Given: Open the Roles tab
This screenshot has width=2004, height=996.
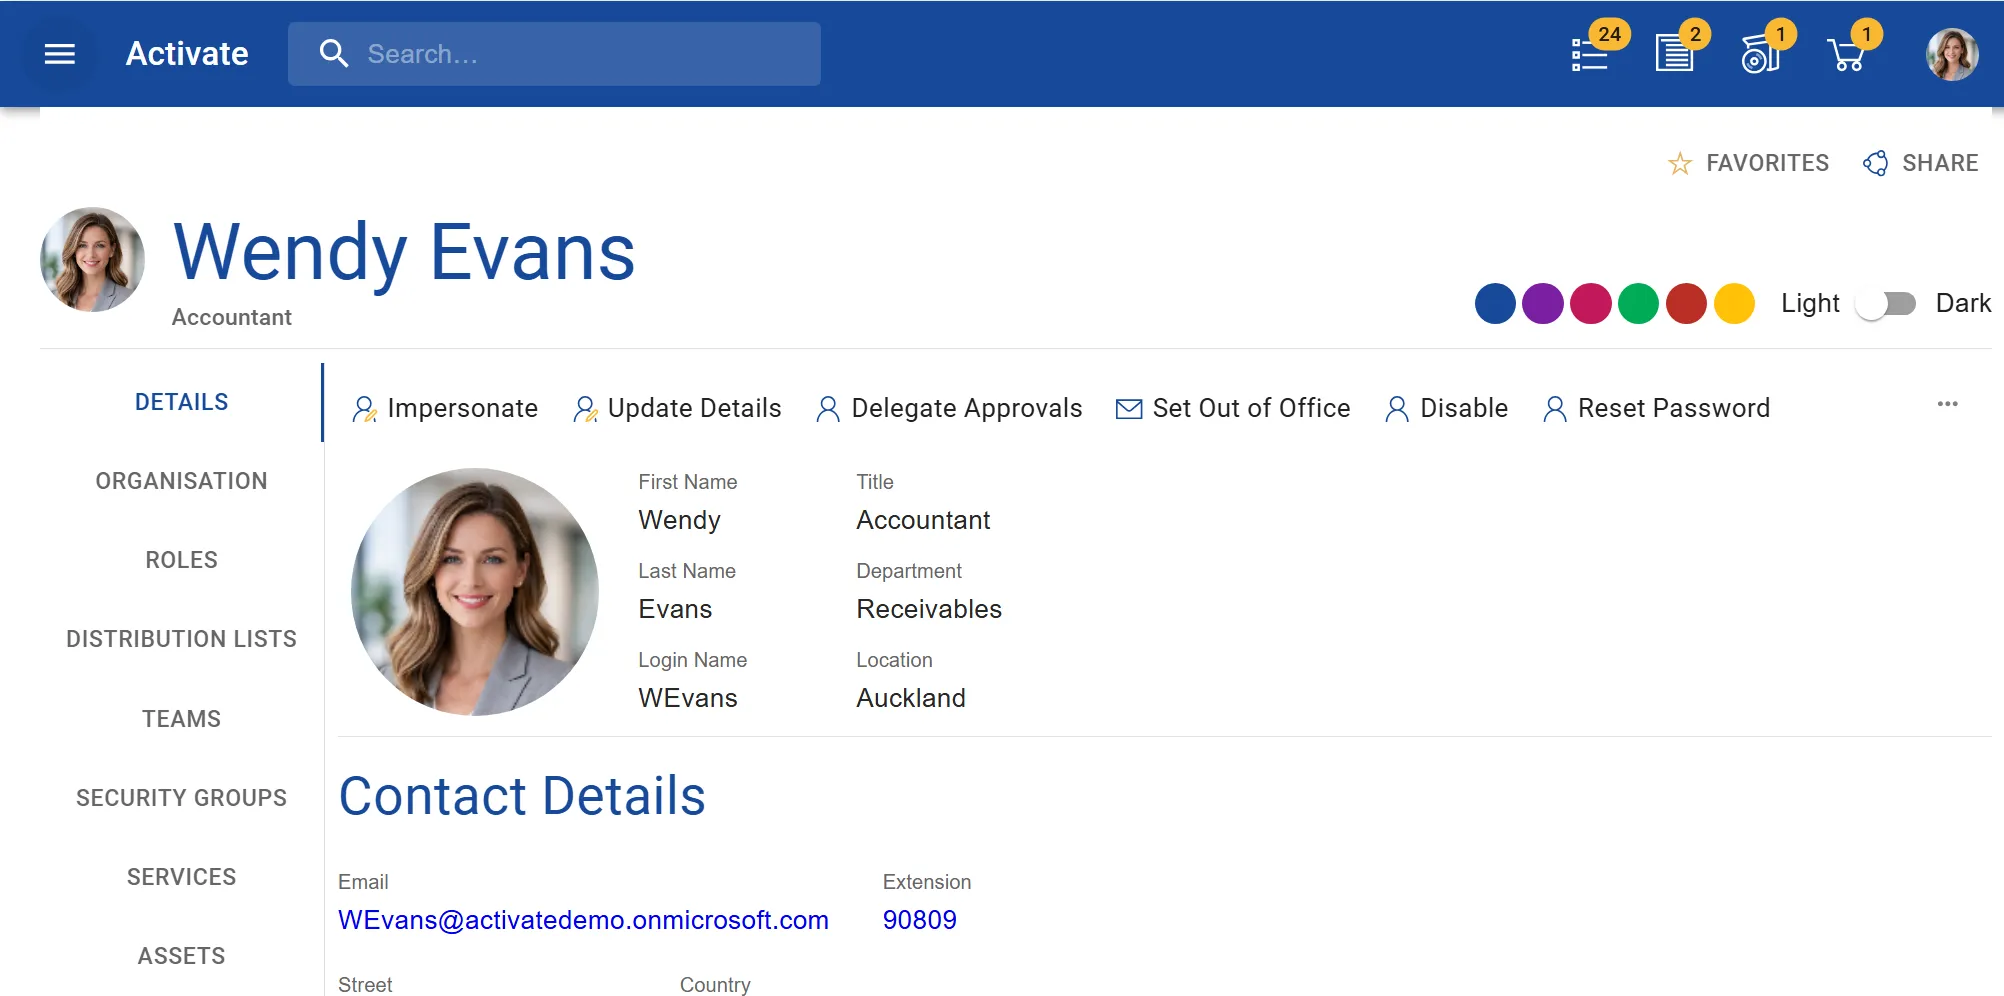Looking at the screenshot, I should pos(181,560).
